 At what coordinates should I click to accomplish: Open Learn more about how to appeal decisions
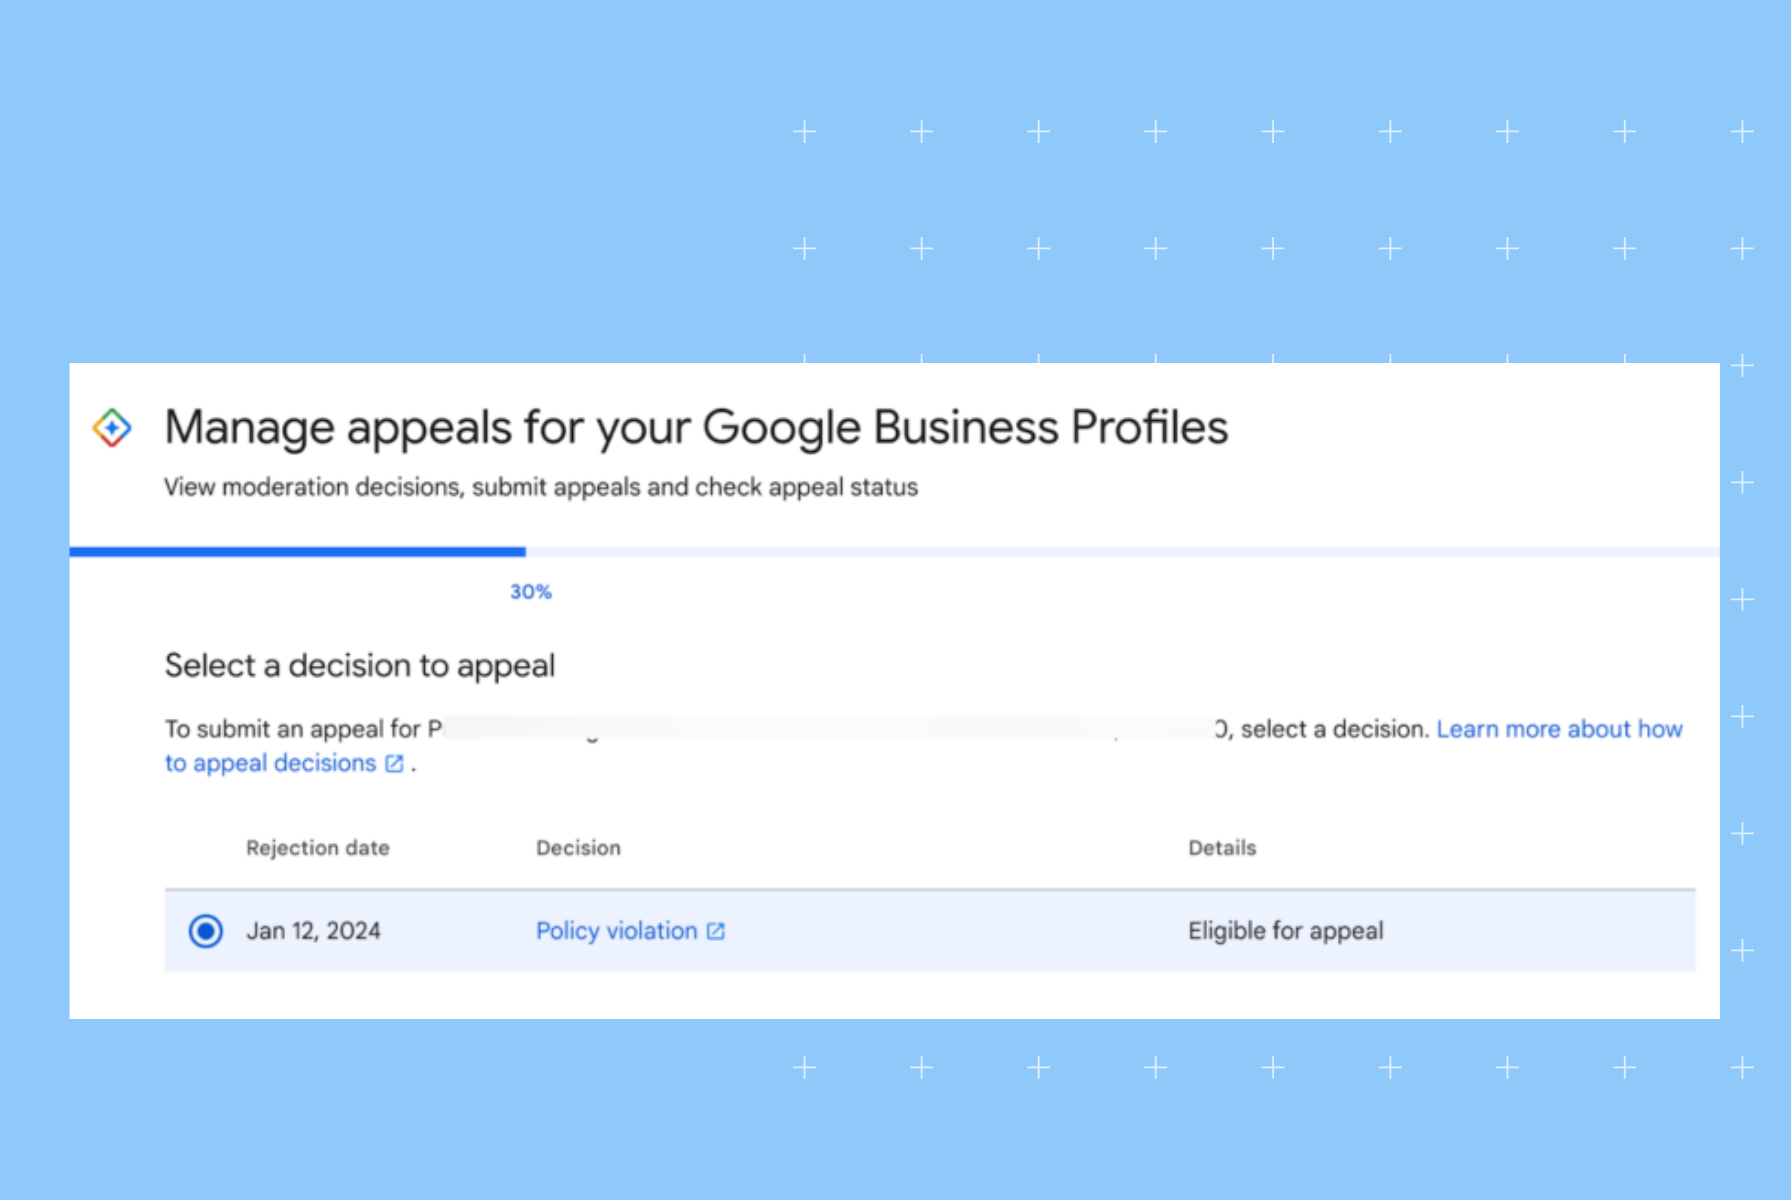point(1558,729)
